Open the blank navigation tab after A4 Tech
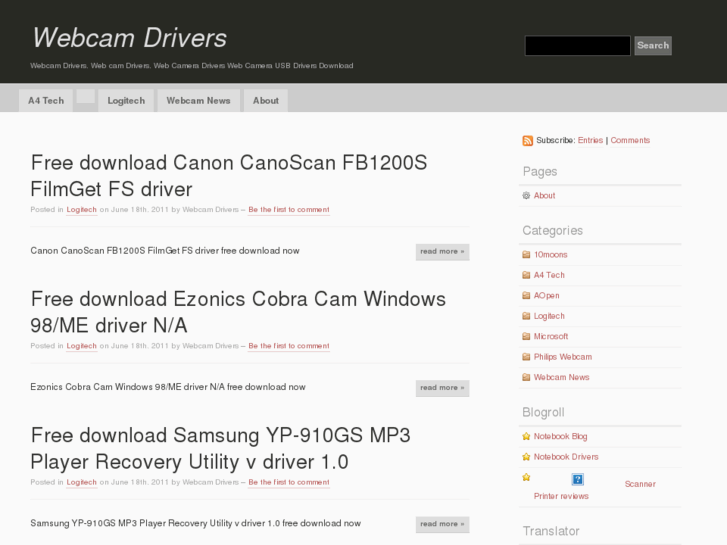The height and width of the screenshot is (545, 727). pos(86,96)
